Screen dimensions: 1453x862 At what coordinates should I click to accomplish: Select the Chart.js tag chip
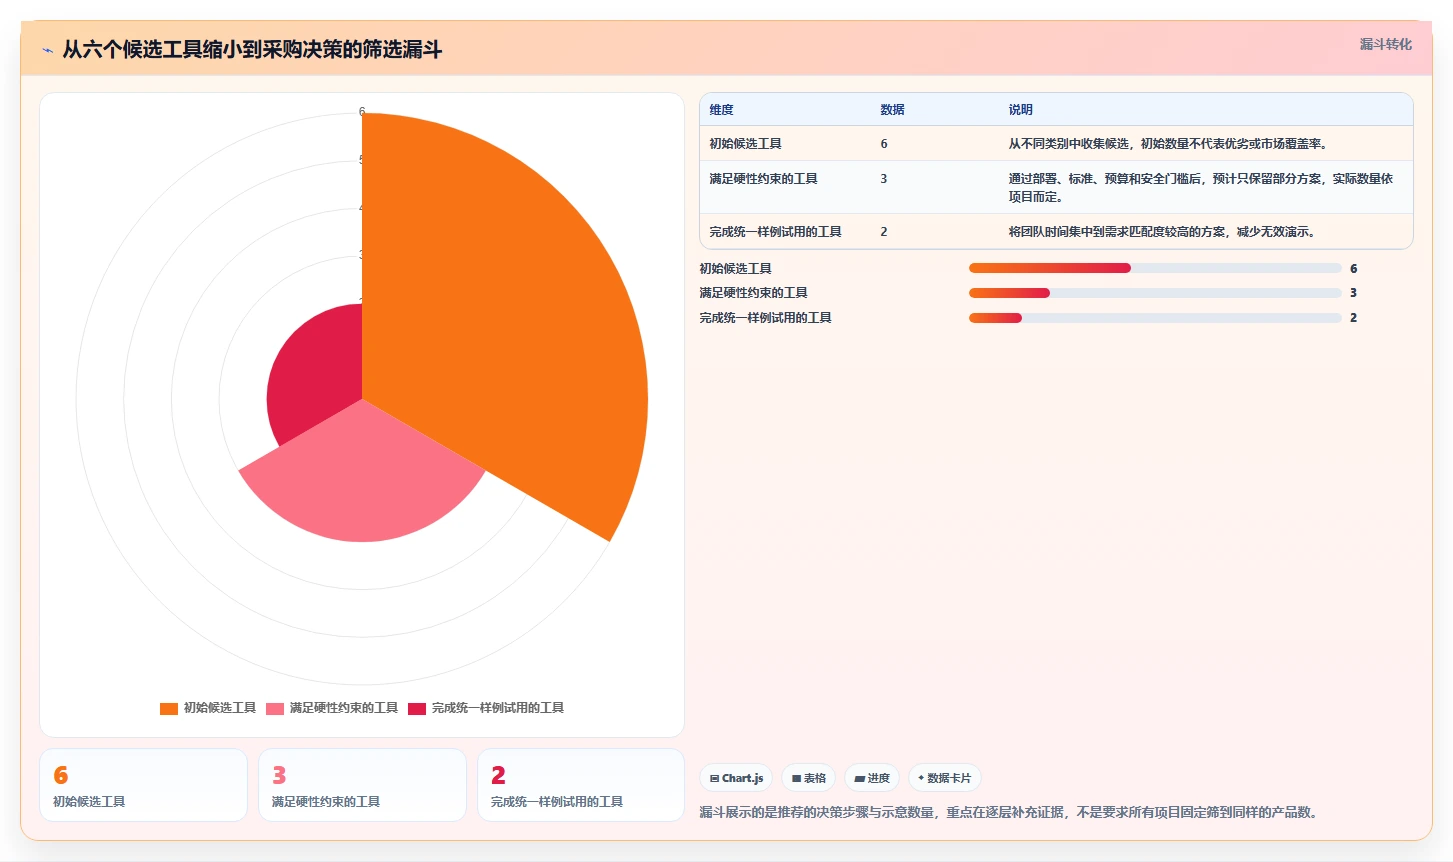pyautogui.click(x=736, y=778)
